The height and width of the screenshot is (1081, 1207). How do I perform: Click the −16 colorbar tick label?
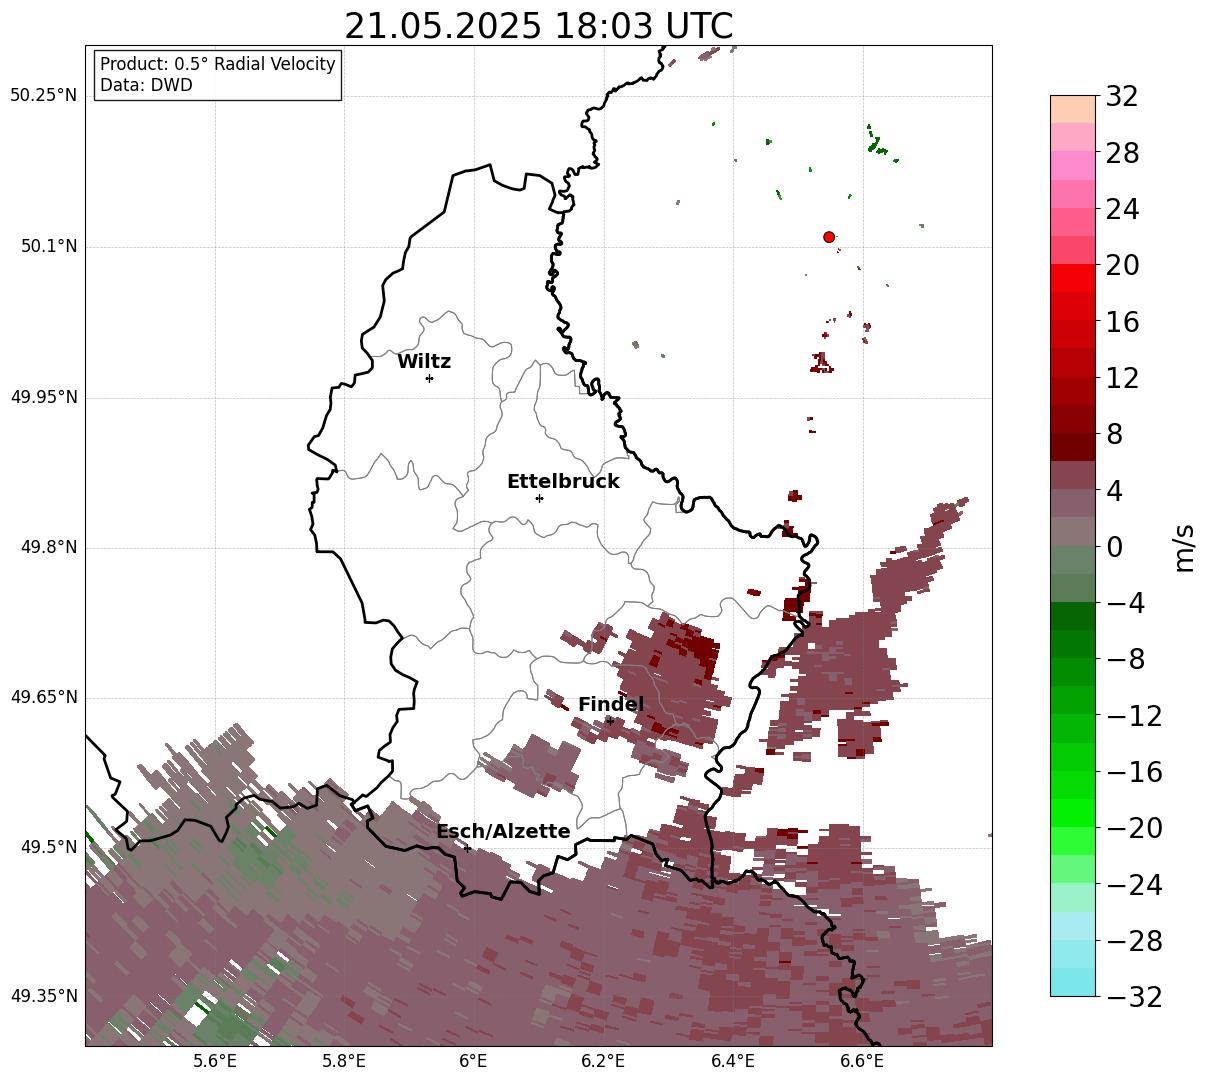1134,772
